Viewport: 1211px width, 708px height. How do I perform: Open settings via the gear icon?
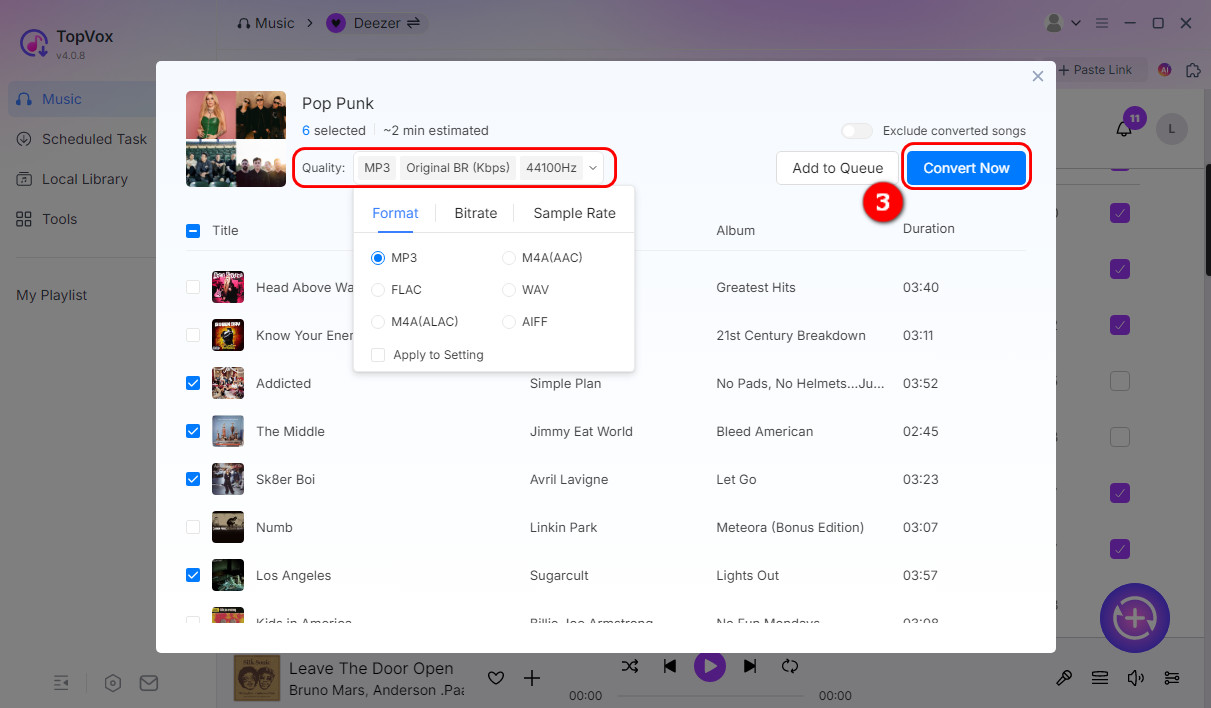(112, 682)
